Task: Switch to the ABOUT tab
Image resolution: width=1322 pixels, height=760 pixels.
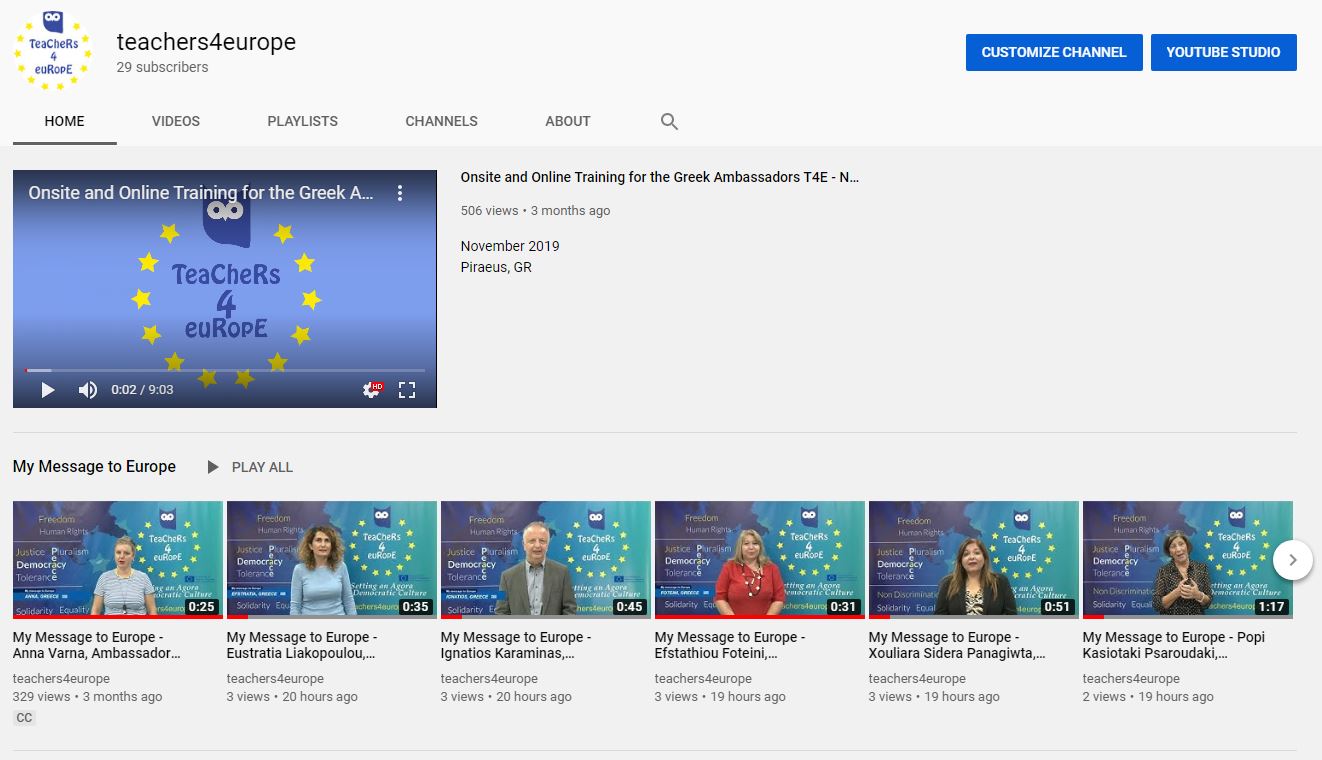Action: click(568, 121)
